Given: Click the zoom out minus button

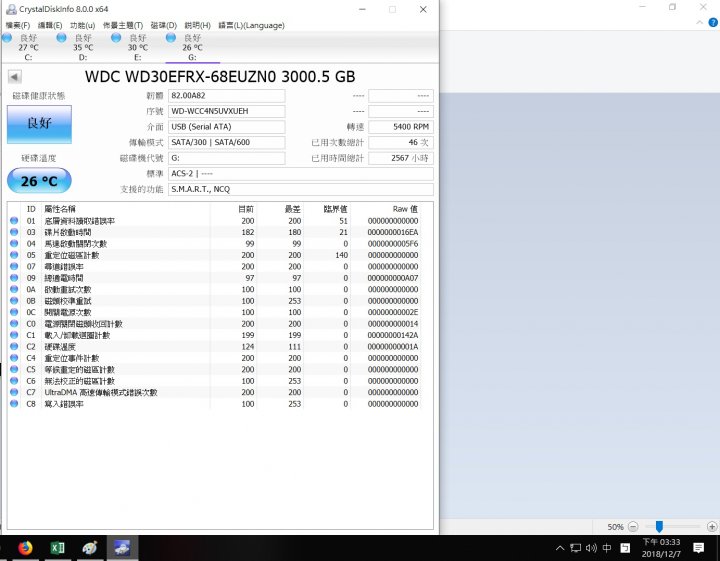Looking at the screenshot, I should (633, 527).
